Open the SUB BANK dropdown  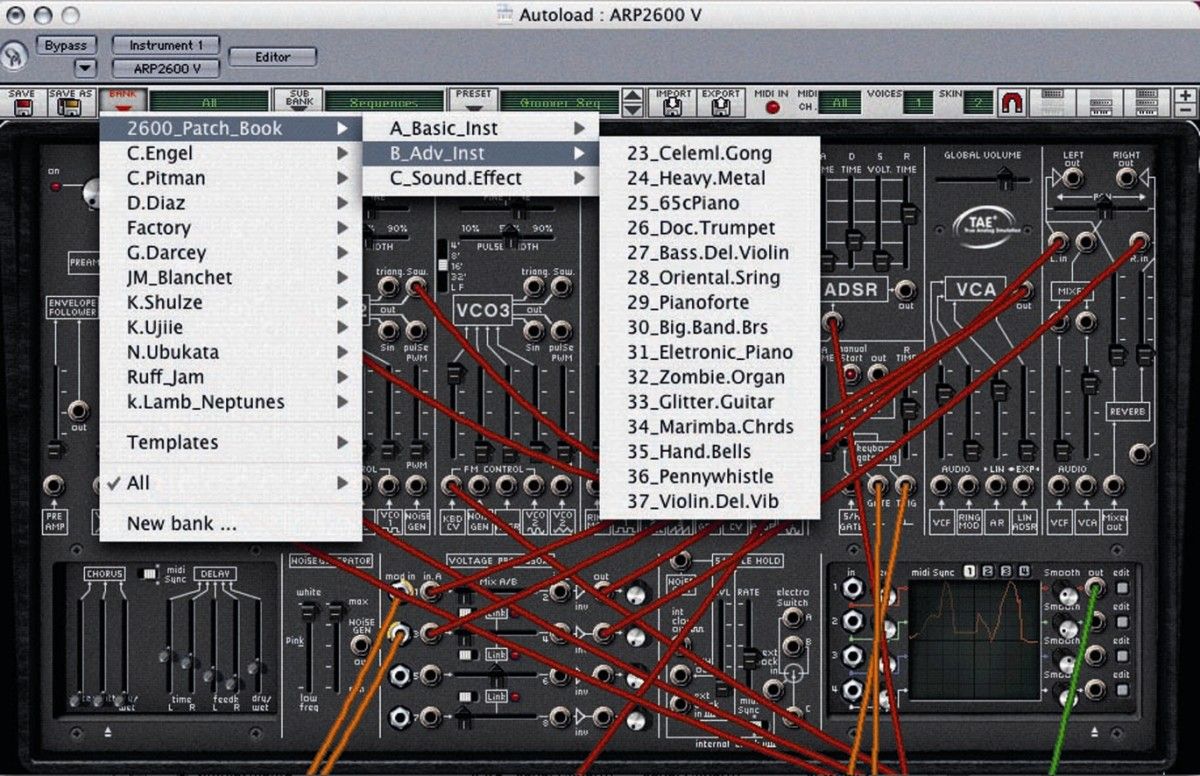point(299,102)
